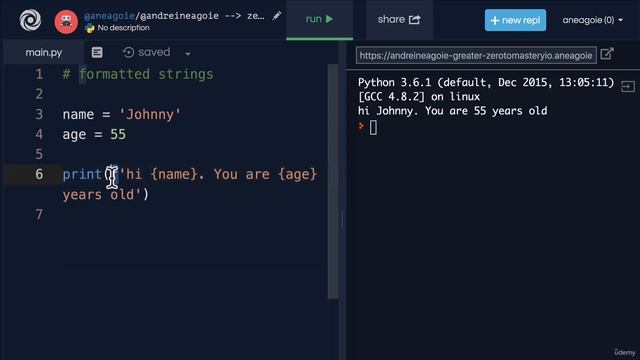
Task: Click the {name} placeholder in the string
Action: pos(174,174)
